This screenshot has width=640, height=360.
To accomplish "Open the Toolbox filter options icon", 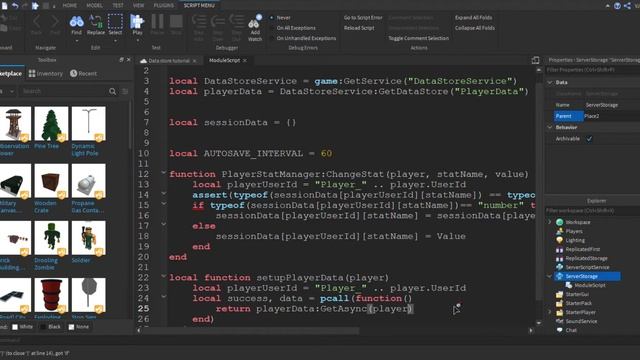I will point(125,91).
